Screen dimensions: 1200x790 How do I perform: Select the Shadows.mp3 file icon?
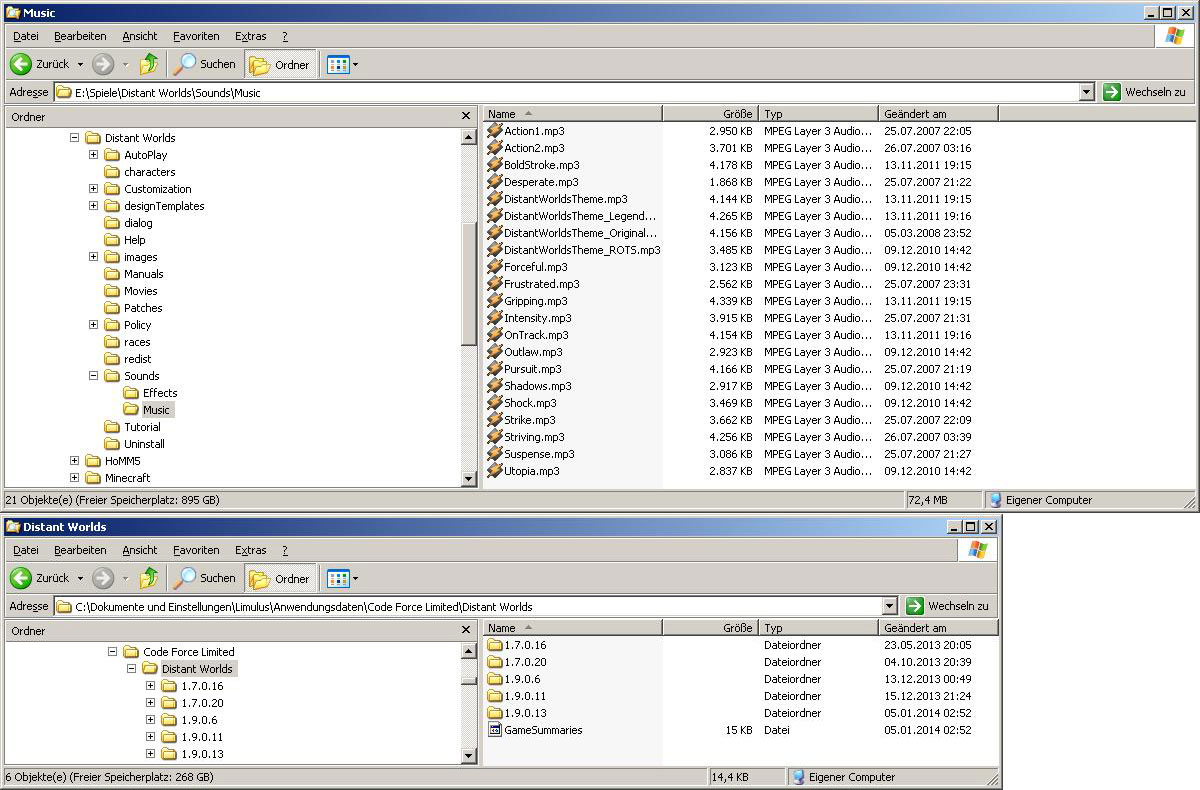494,386
